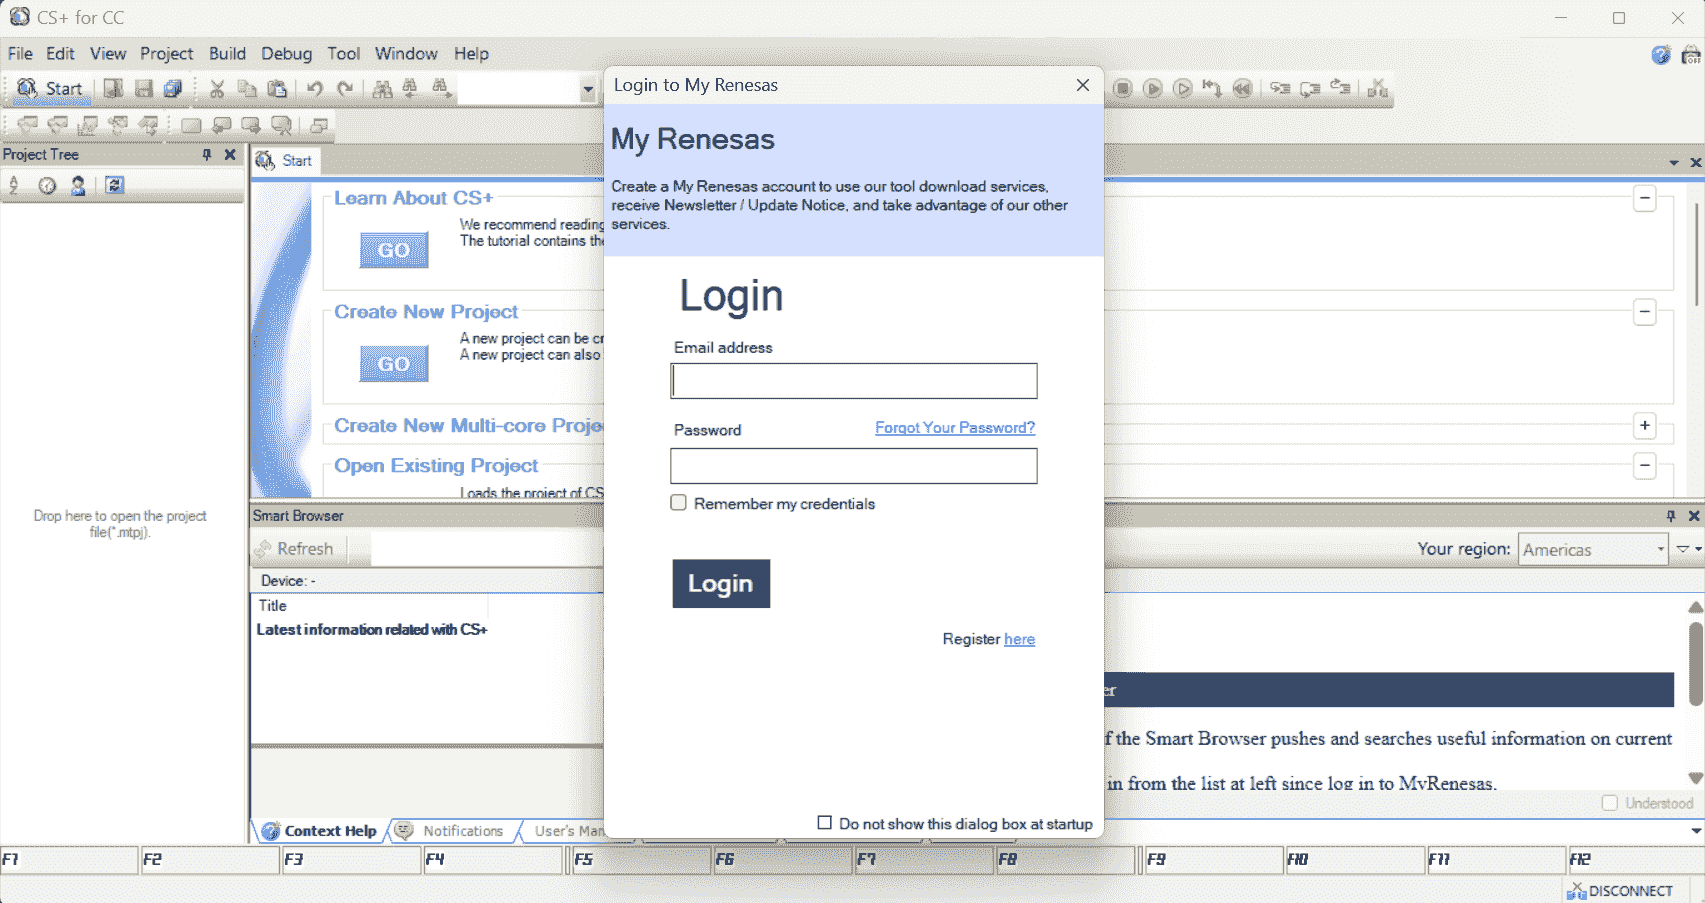The image size is (1705, 903).
Task: Switch to the Notifications tab
Action: (452, 831)
